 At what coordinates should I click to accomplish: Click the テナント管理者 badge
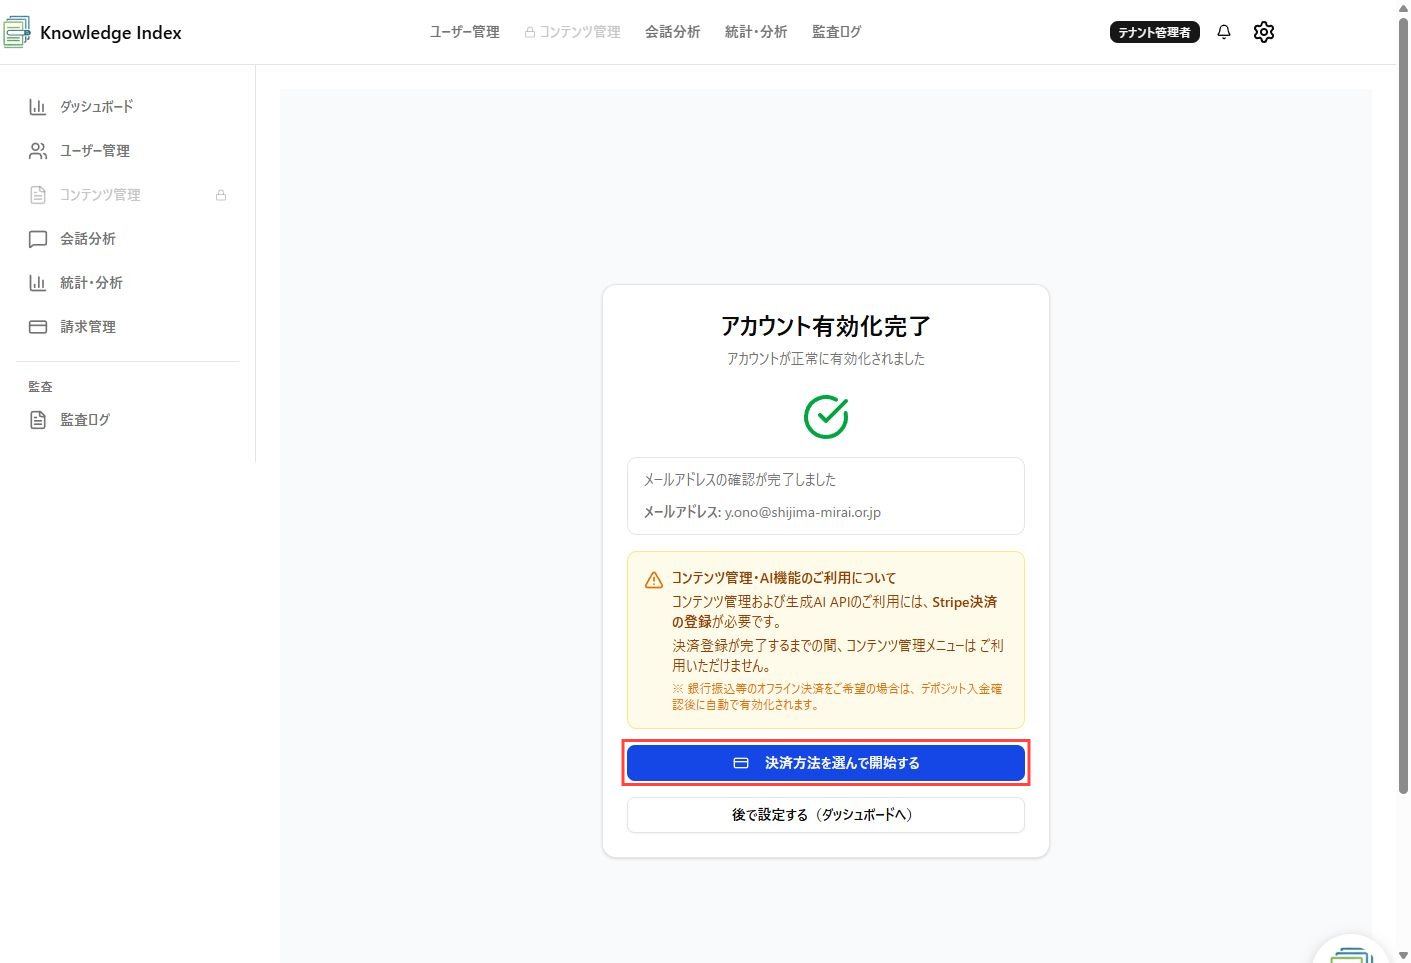pyautogui.click(x=1155, y=32)
